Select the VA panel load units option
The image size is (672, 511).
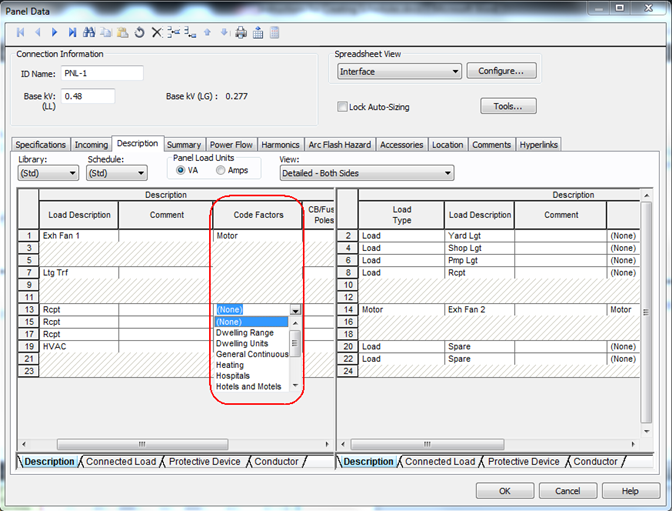[x=180, y=171]
